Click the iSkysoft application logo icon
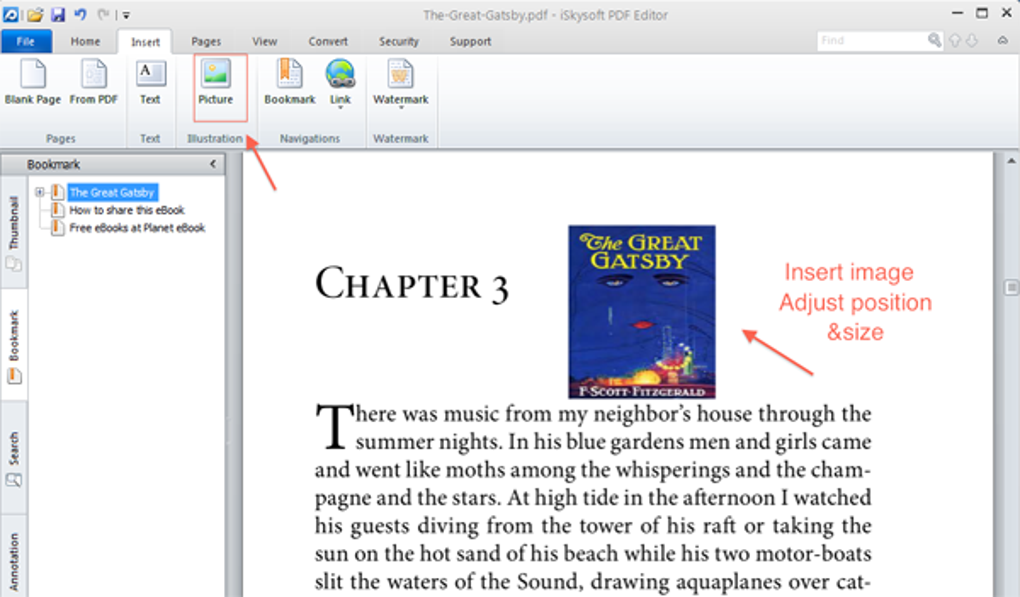The height and width of the screenshot is (597, 1020). coord(11,14)
